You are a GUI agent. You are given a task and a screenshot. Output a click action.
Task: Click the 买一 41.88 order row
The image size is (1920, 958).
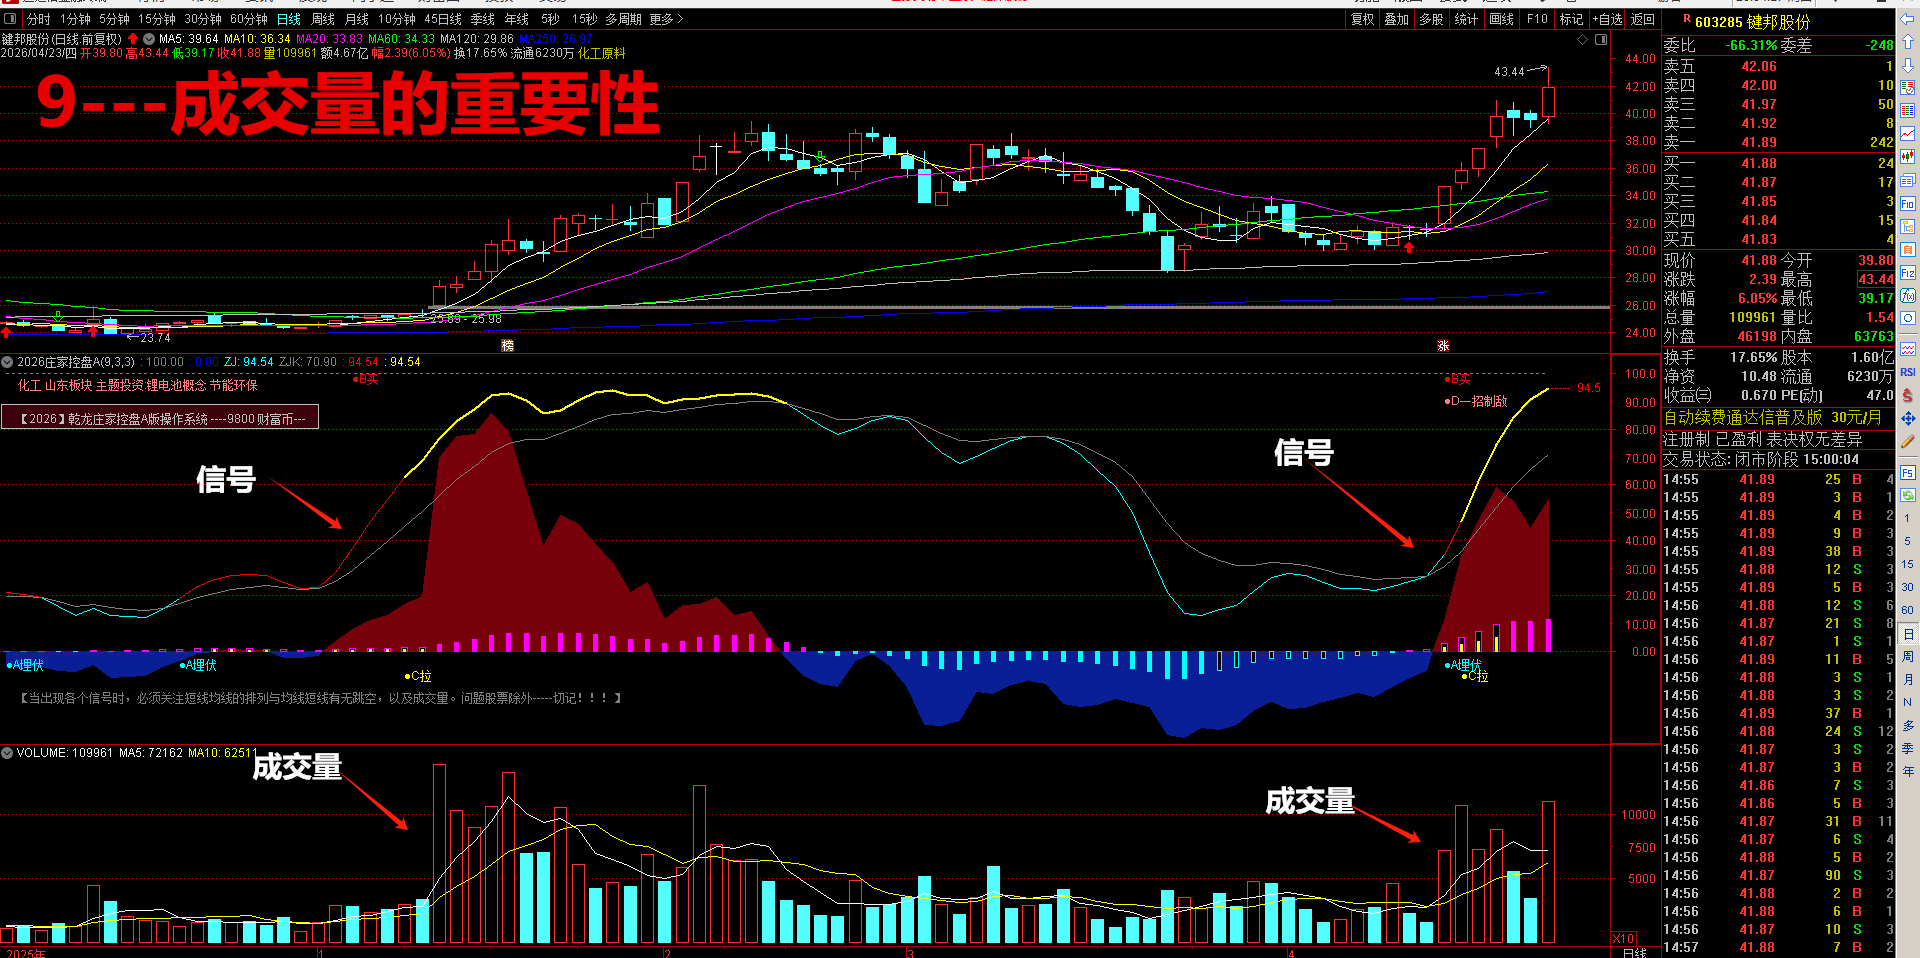click(1778, 163)
